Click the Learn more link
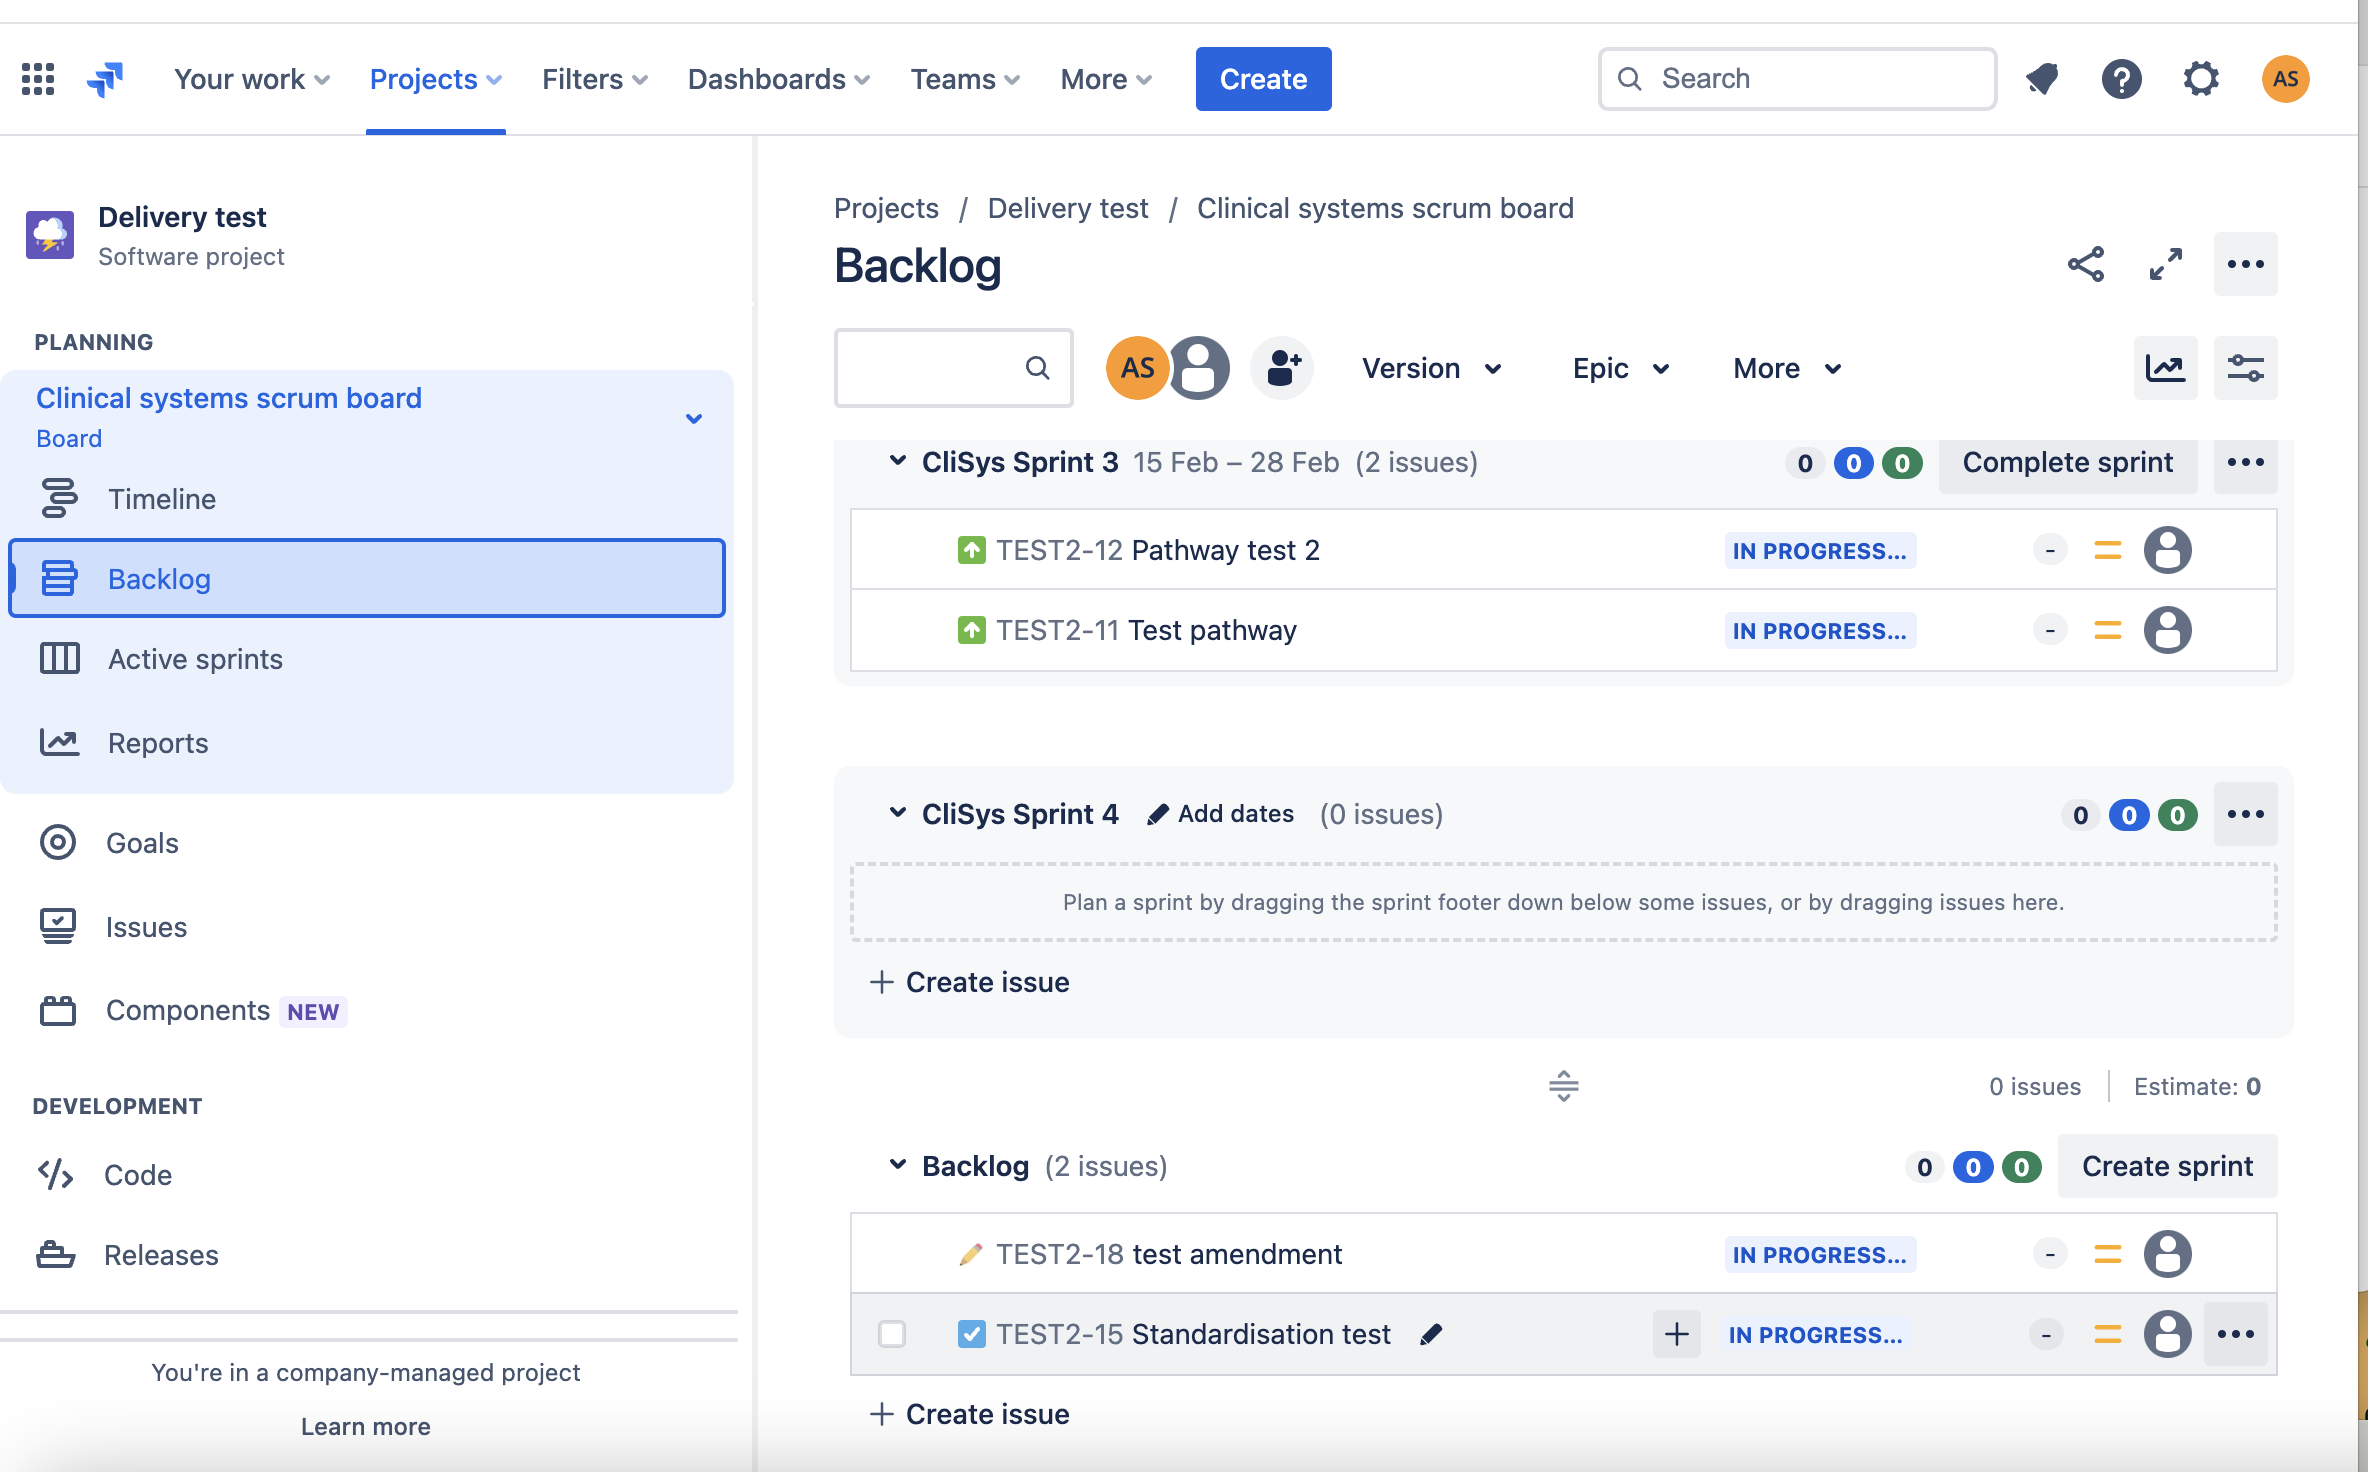This screenshot has height=1472, width=2368. (365, 1427)
